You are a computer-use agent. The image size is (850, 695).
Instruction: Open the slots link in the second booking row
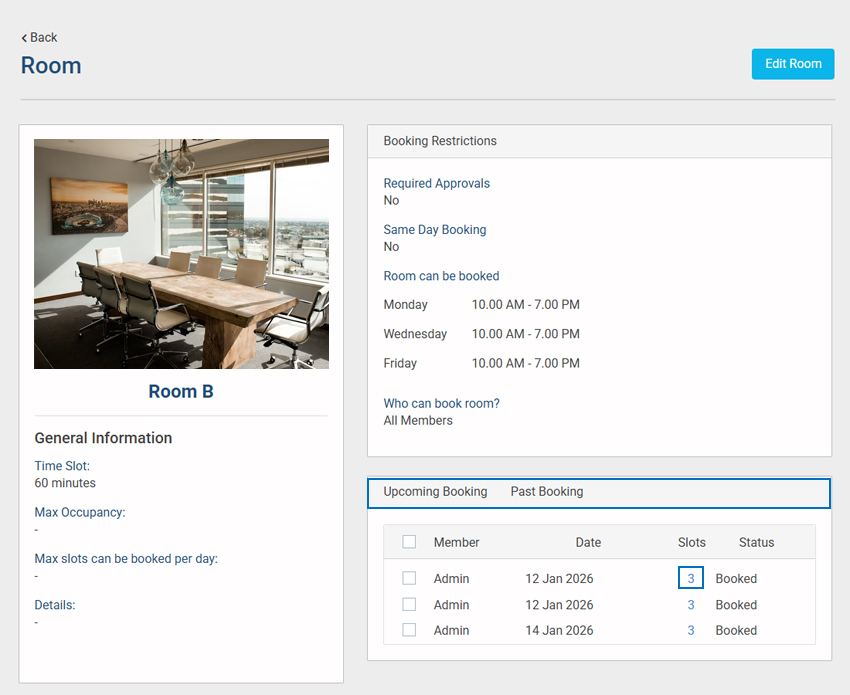coord(691,605)
